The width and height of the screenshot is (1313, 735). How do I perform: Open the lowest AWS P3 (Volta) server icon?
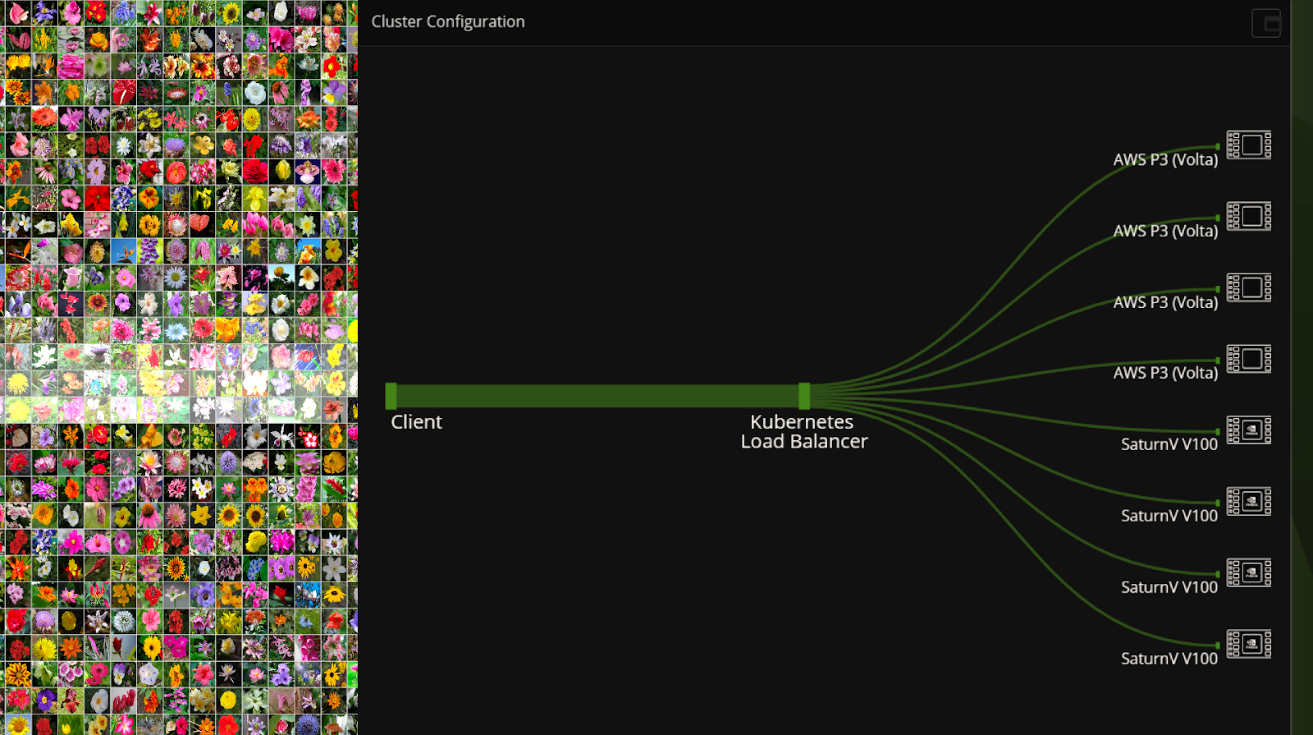(1249, 359)
